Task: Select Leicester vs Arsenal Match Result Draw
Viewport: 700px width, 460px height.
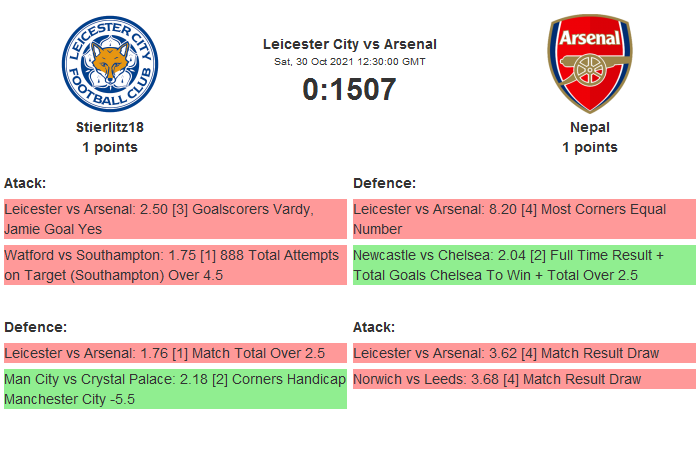Action: coord(523,353)
